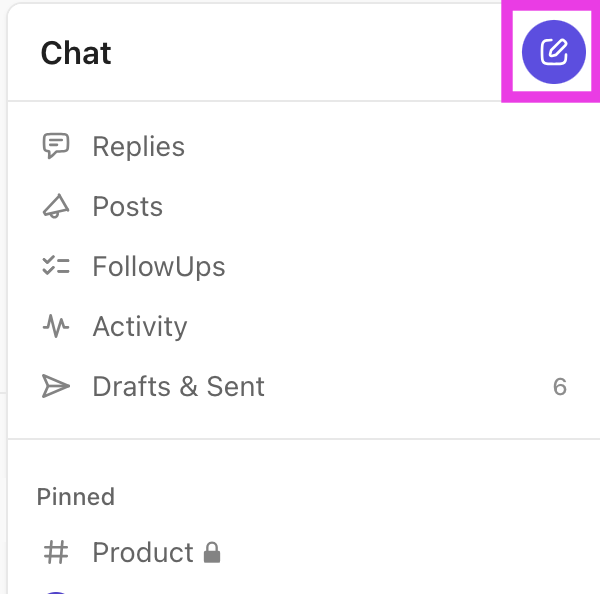This screenshot has width=600, height=594.
Task: Open the Replies section
Action: tap(138, 146)
